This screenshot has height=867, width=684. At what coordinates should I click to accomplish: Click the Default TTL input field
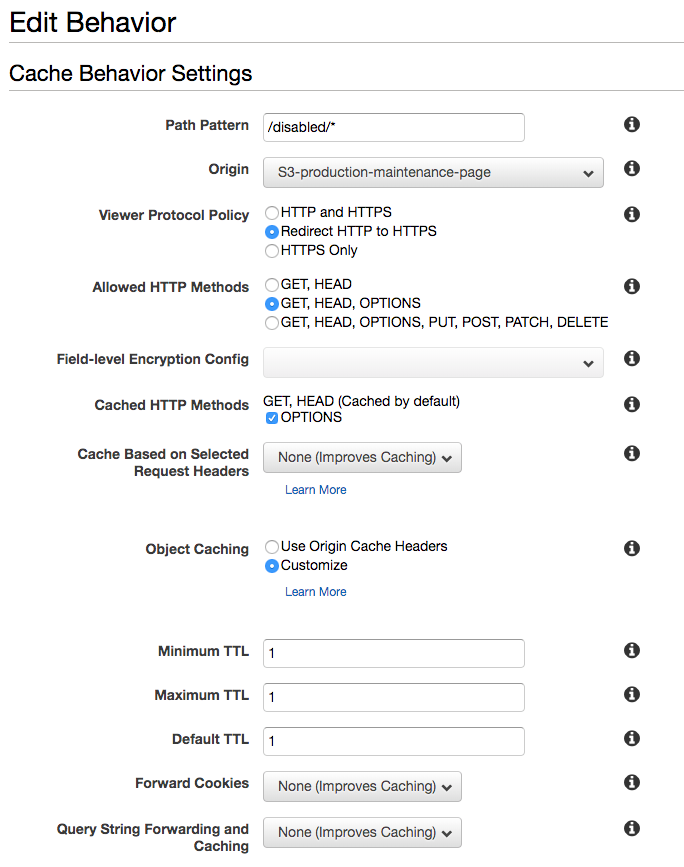pos(393,741)
